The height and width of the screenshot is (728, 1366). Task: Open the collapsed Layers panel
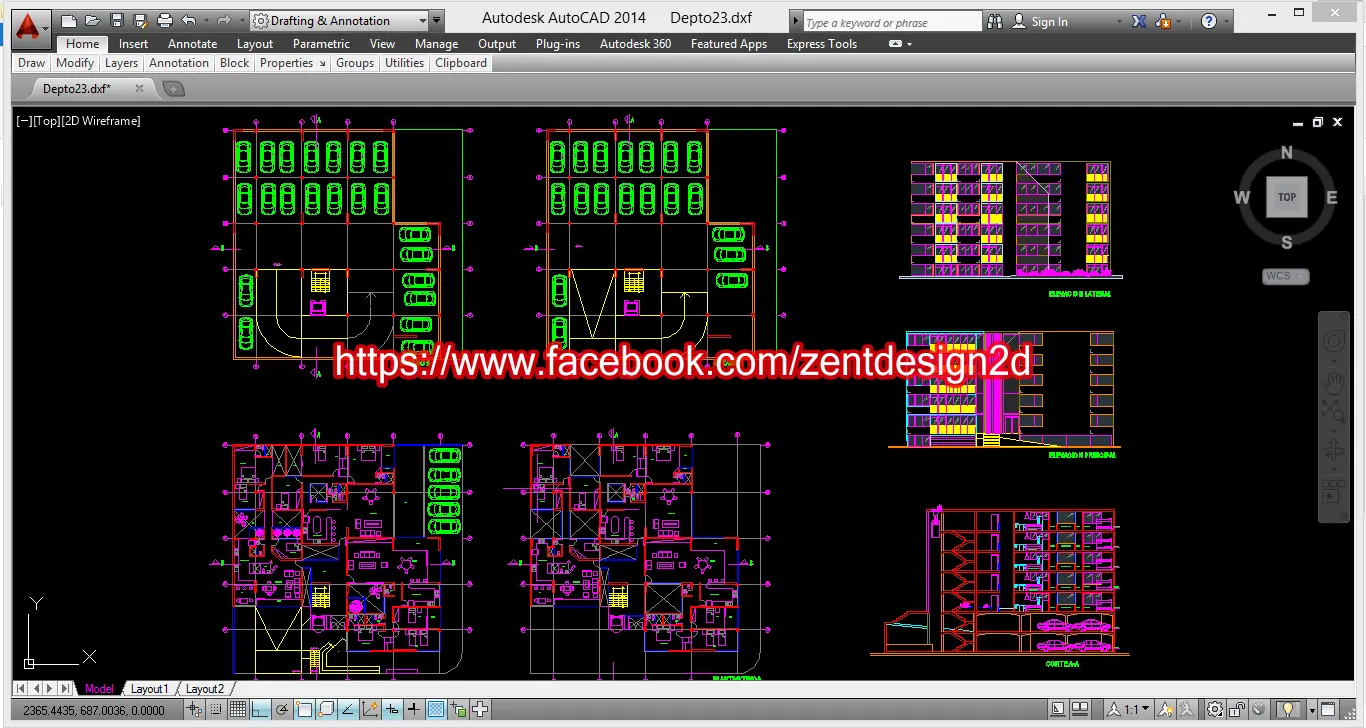click(x=121, y=63)
